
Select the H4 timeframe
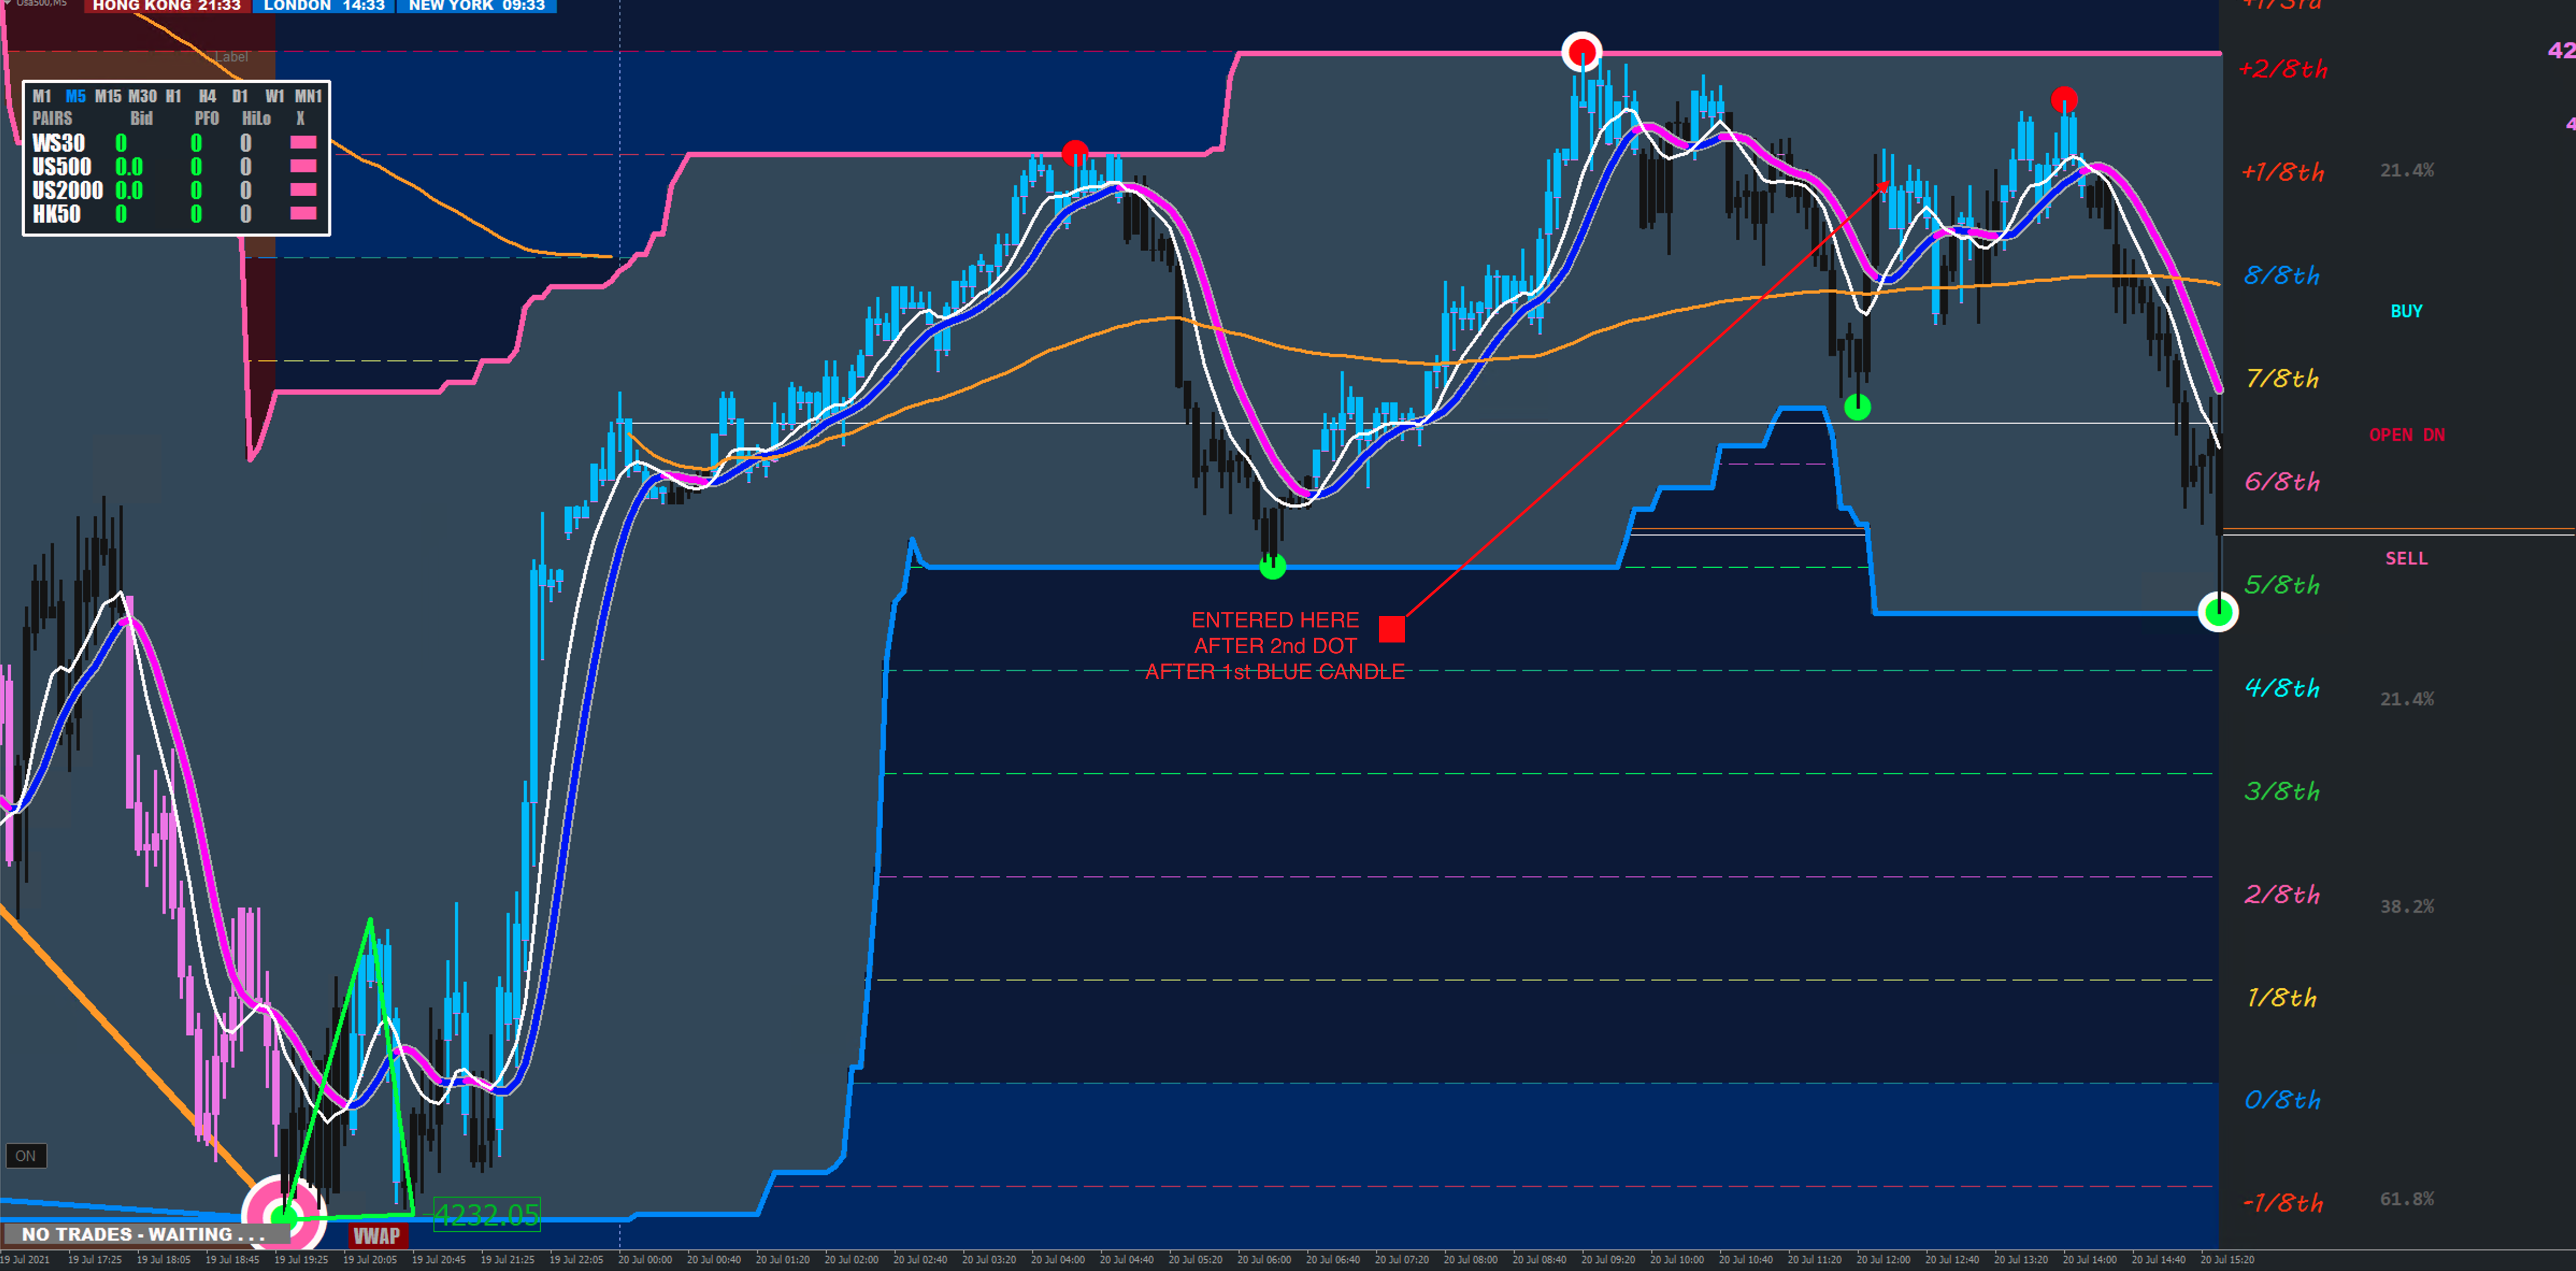(207, 96)
